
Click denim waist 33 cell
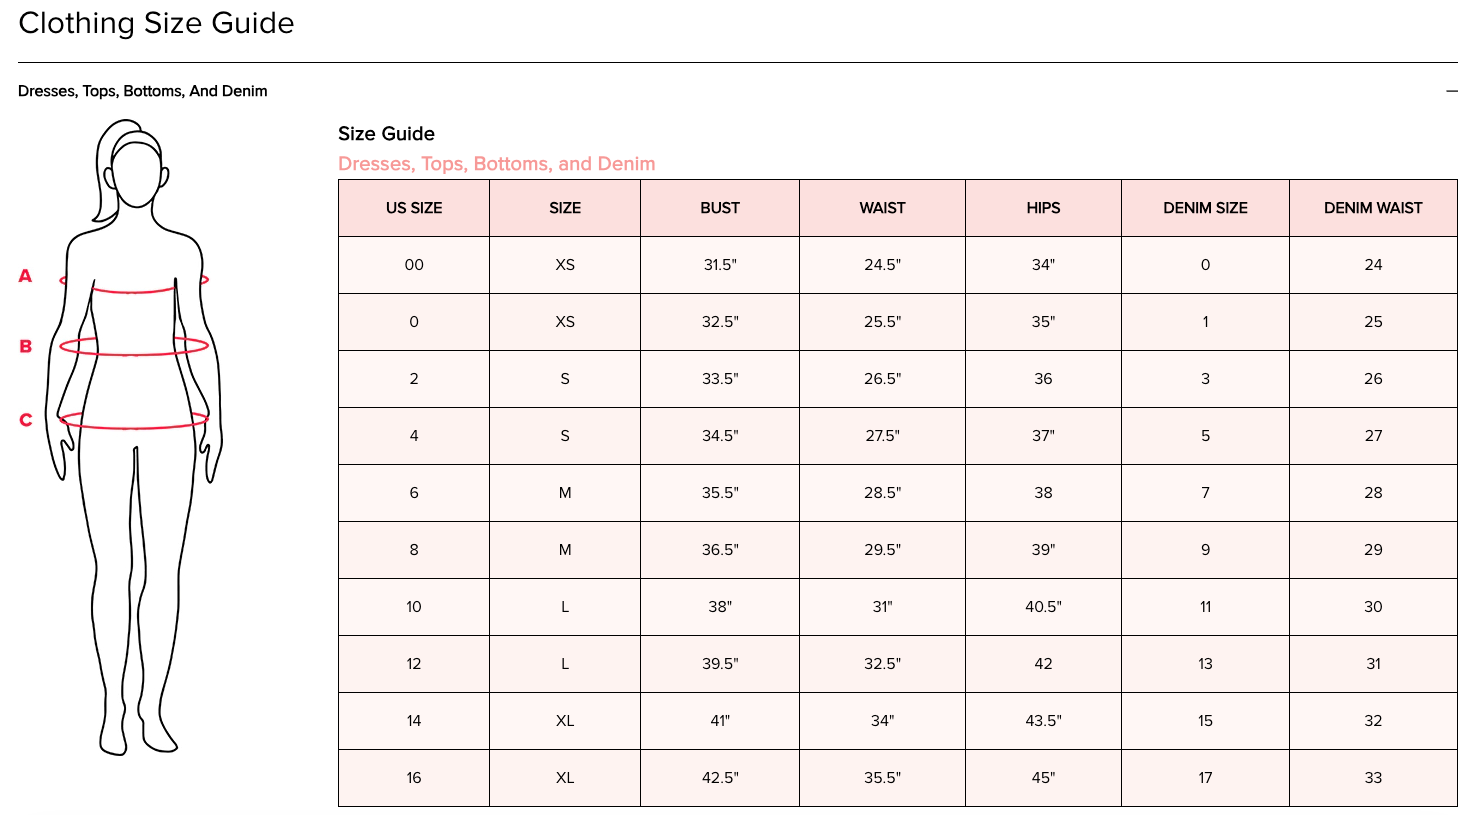click(1373, 778)
